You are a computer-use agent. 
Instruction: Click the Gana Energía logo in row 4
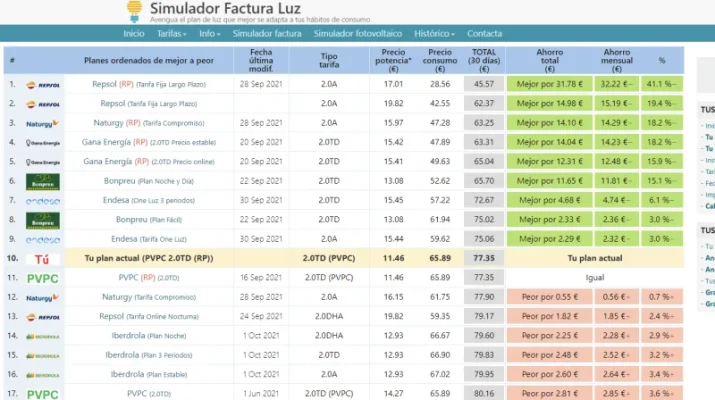point(43,143)
